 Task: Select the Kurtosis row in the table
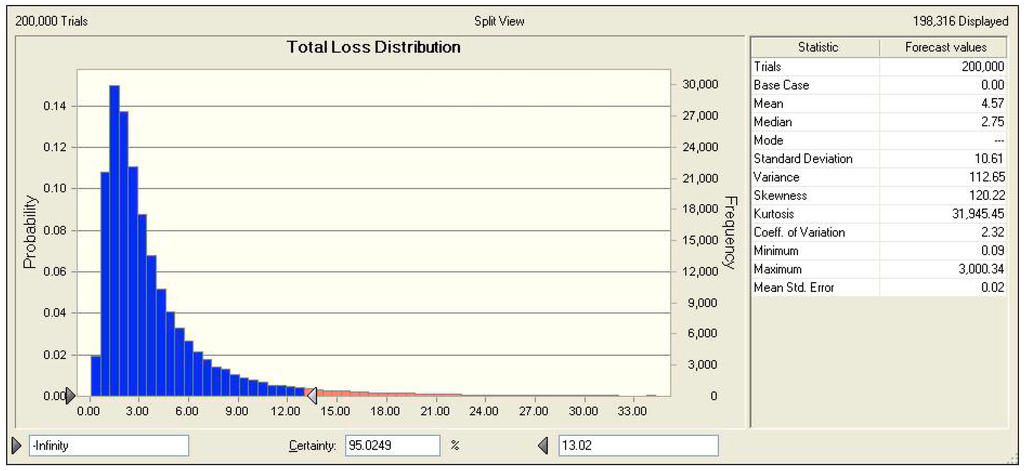point(880,214)
